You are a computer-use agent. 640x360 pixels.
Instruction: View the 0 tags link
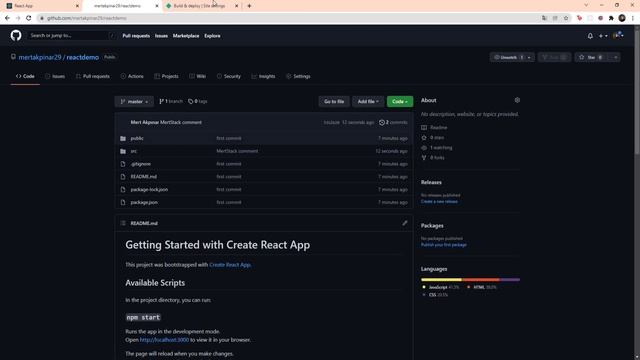click(198, 101)
